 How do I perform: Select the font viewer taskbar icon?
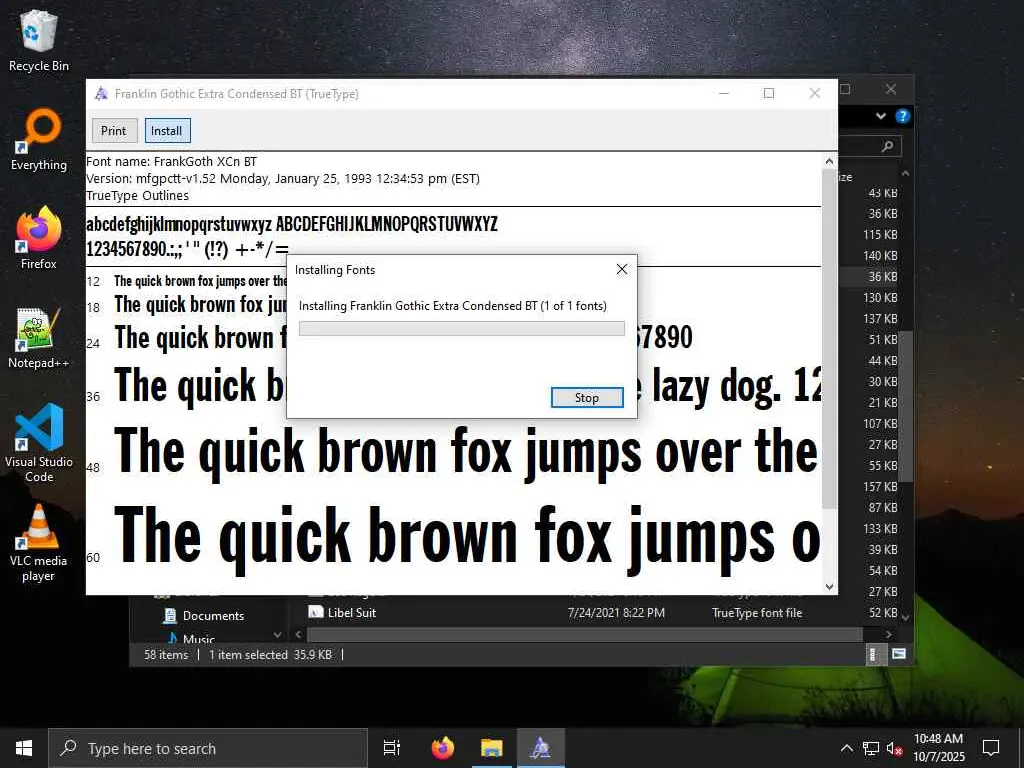[541, 748]
